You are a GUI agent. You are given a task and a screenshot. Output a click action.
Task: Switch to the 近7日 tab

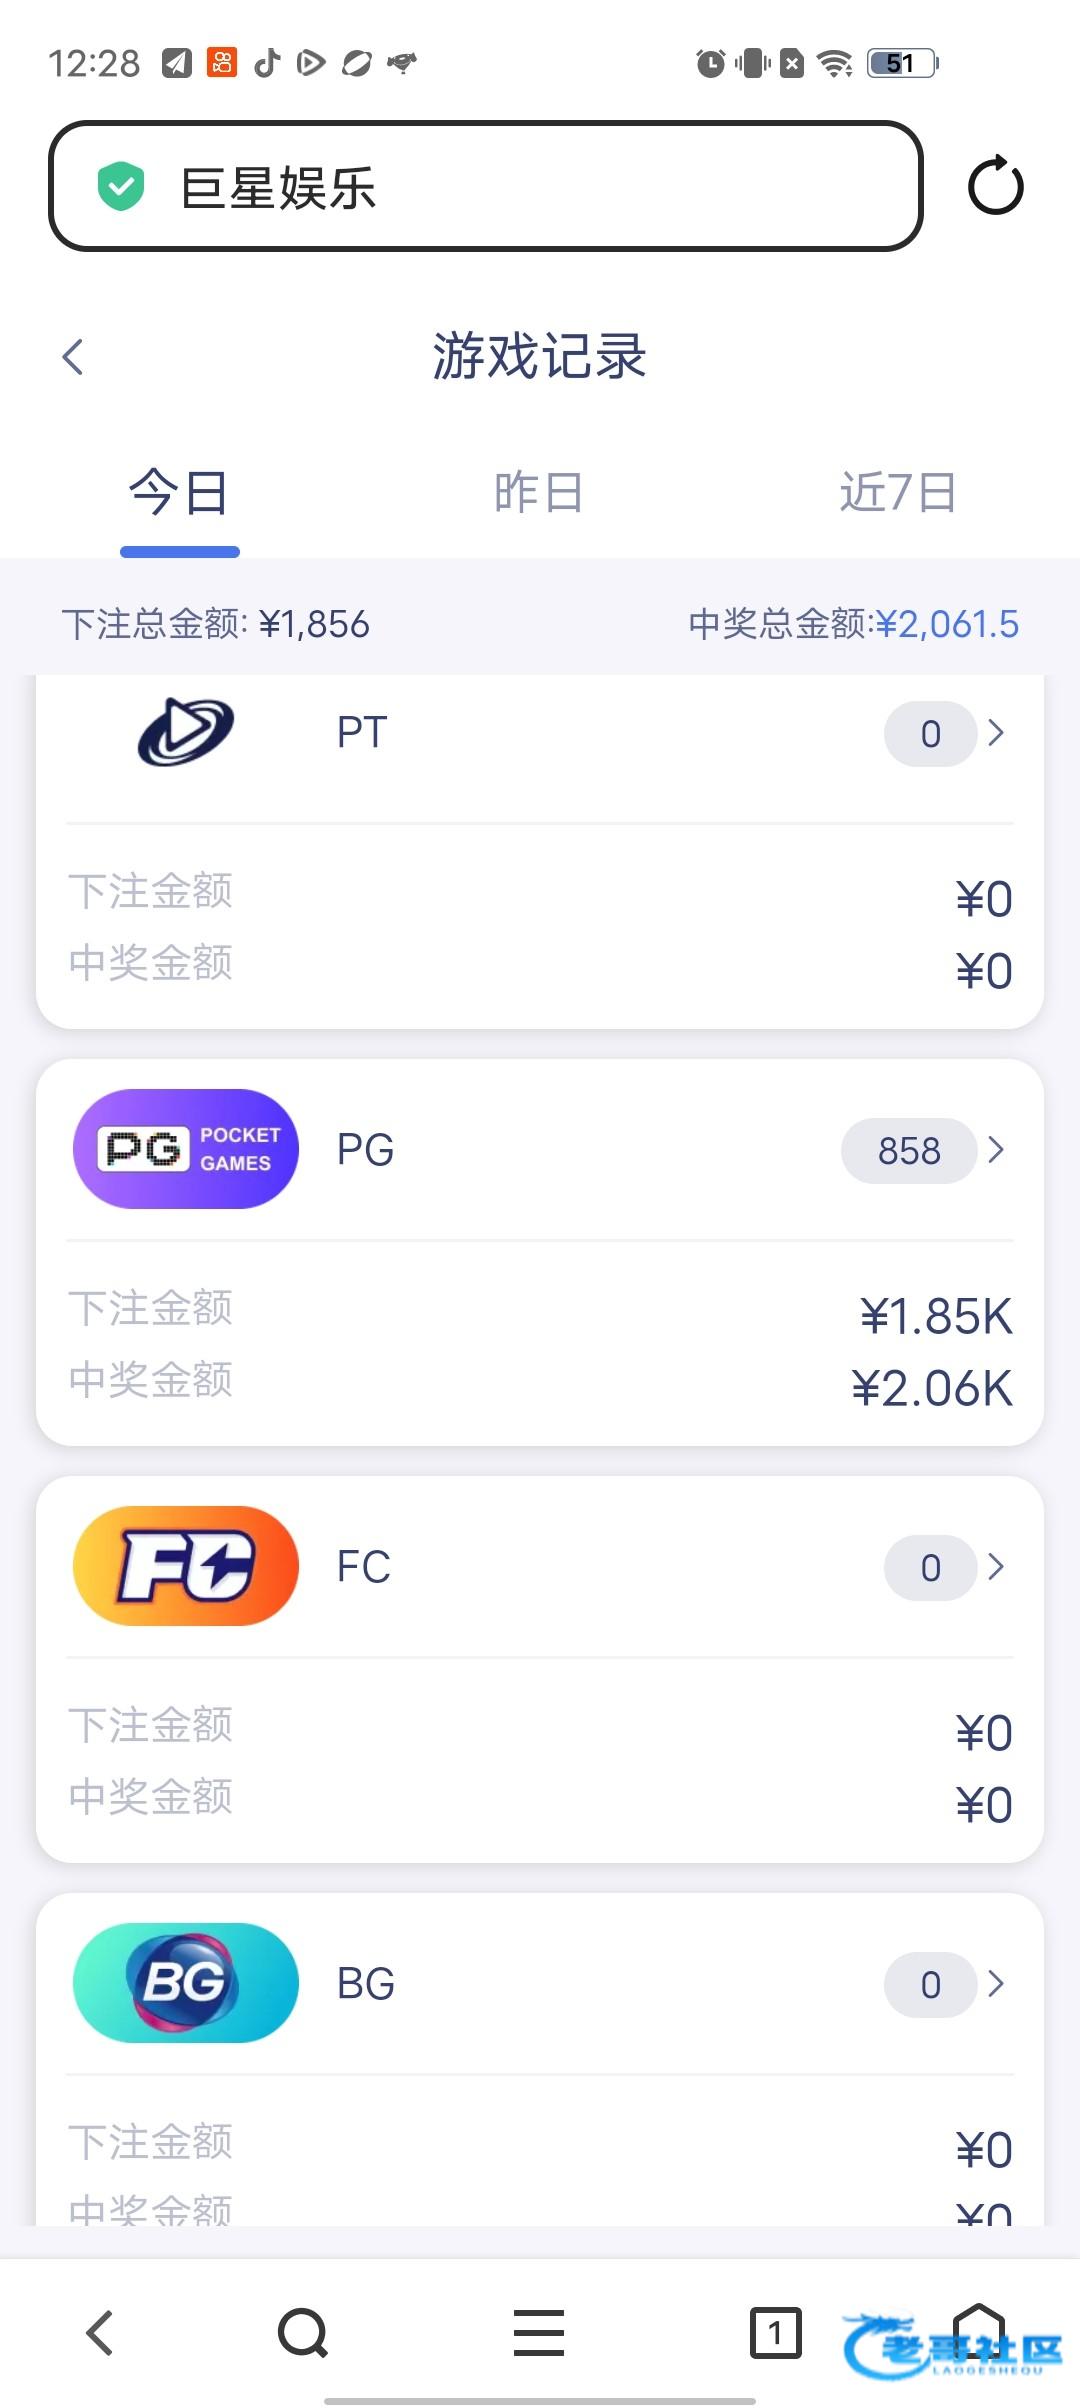pyautogui.click(x=898, y=493)
